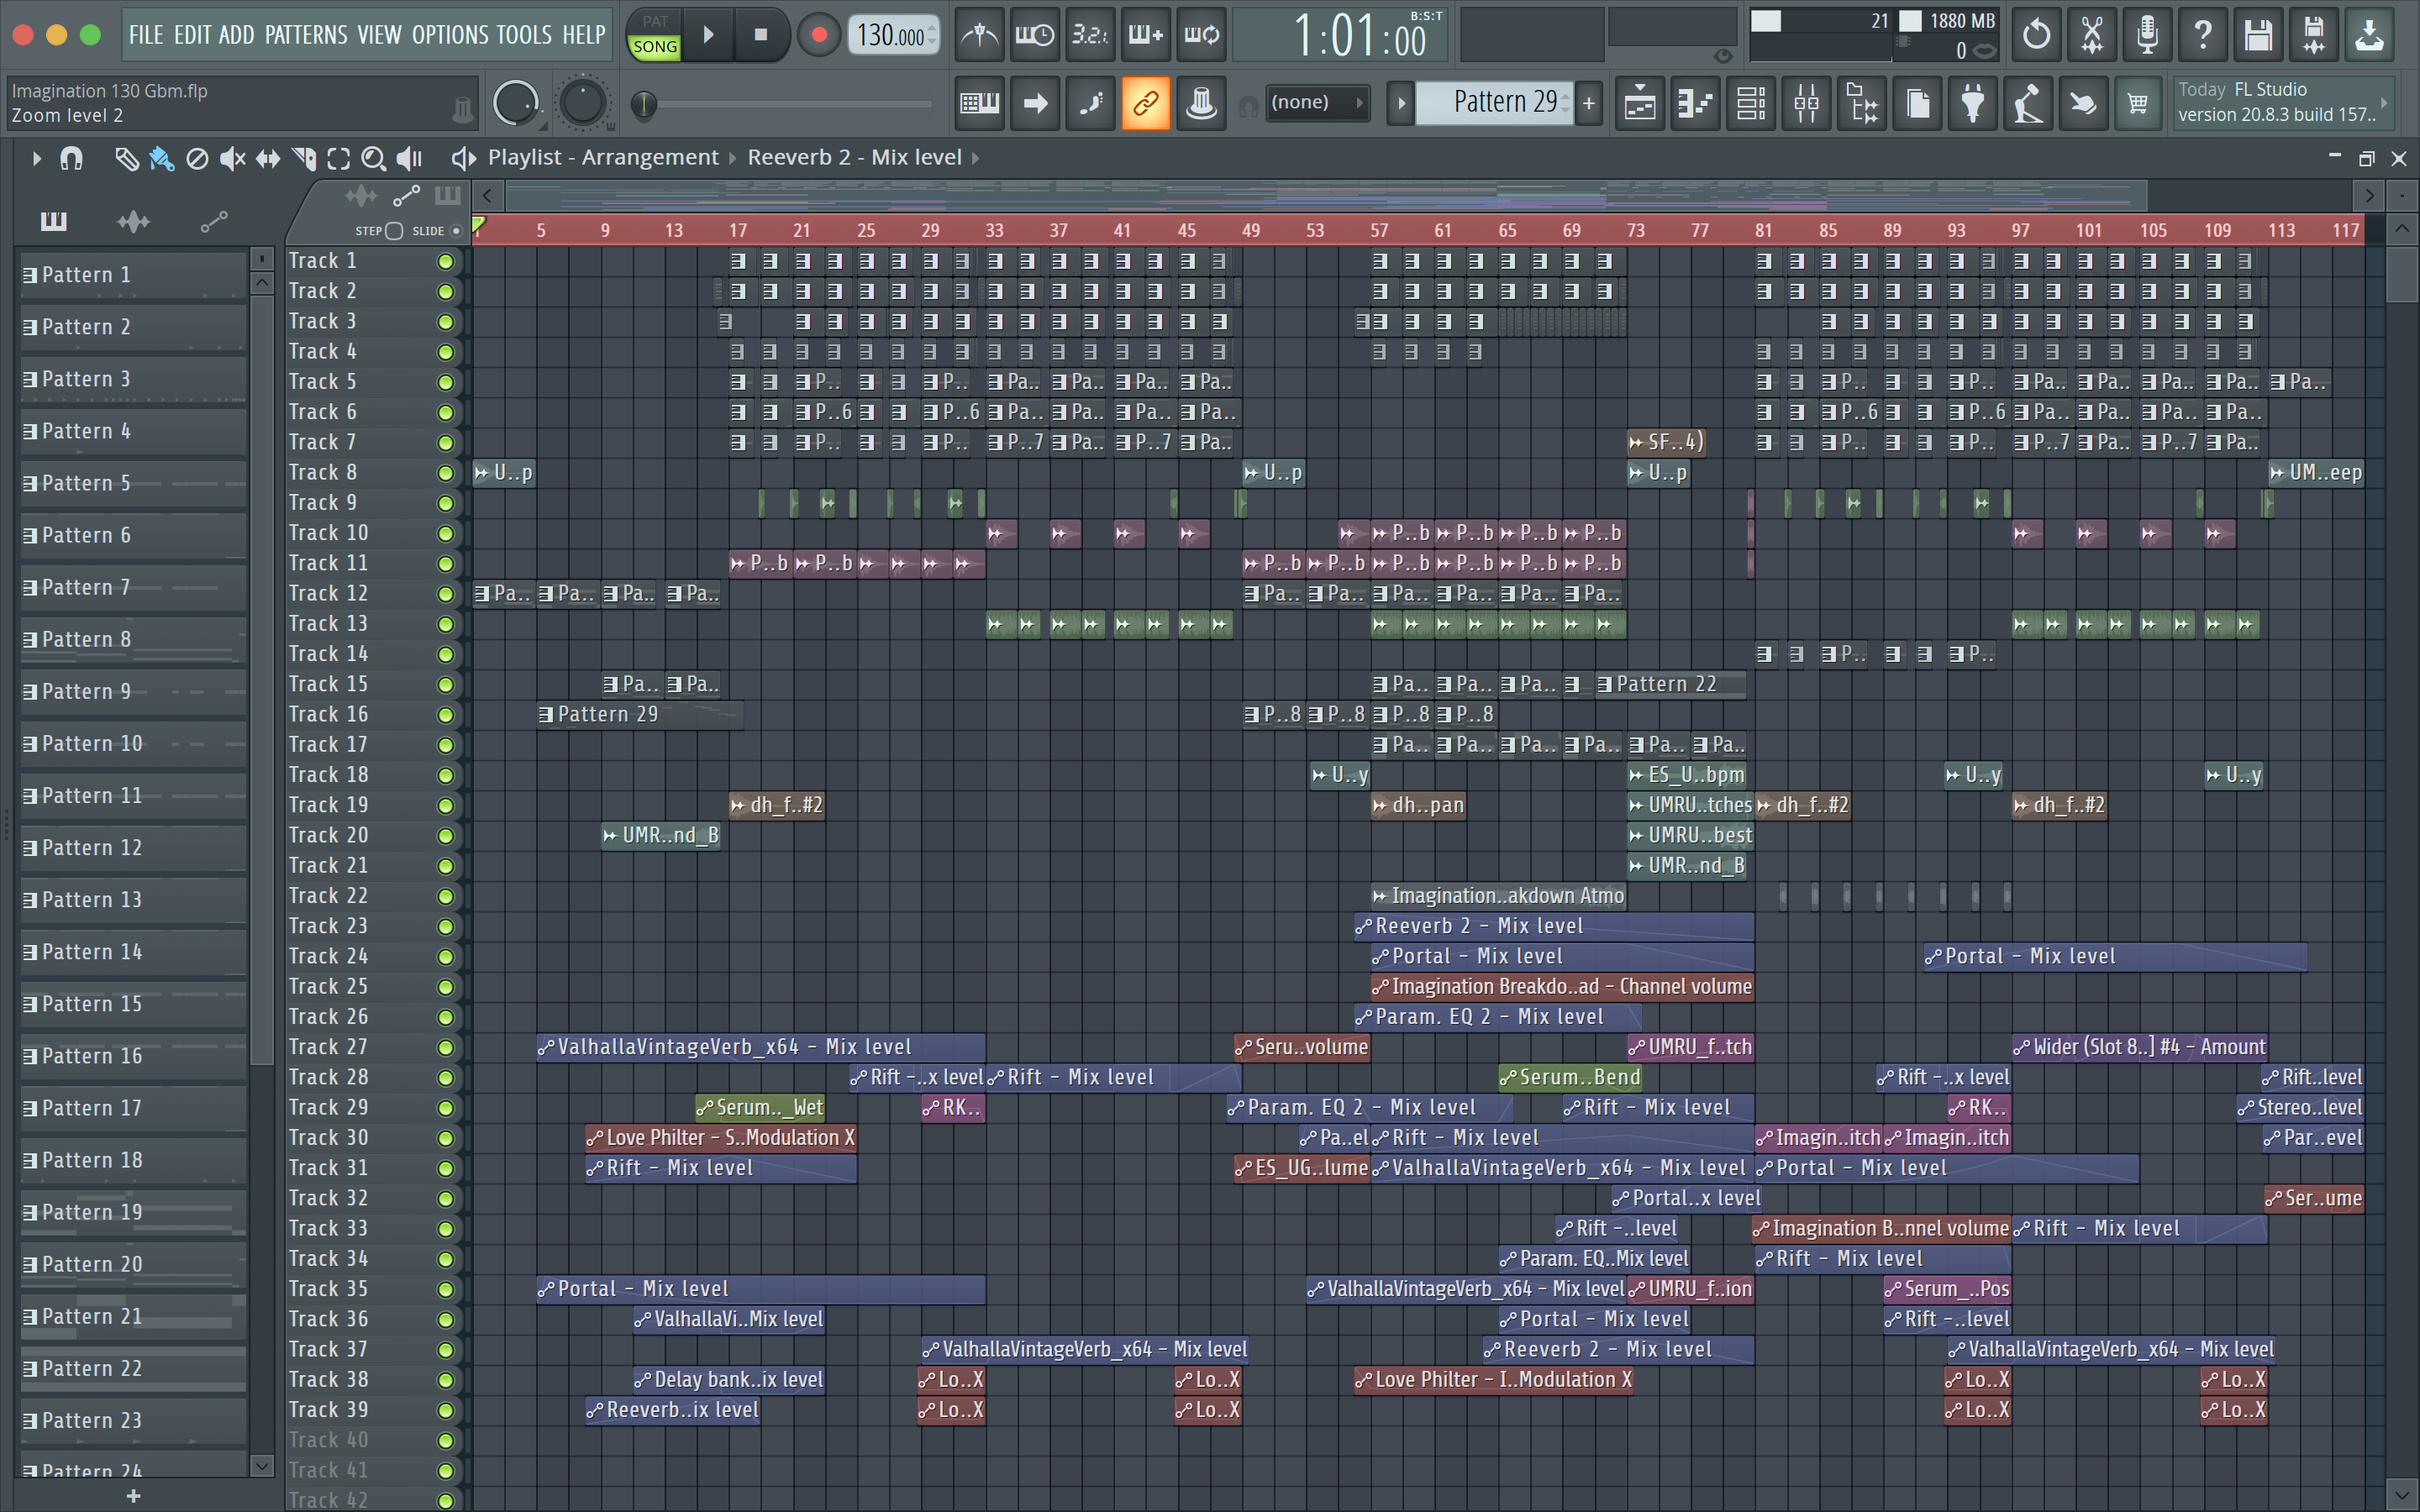Viewport: 2420px width, 1512px height.
Task: Start playback with Play button
Action: (x=708, y=35)
